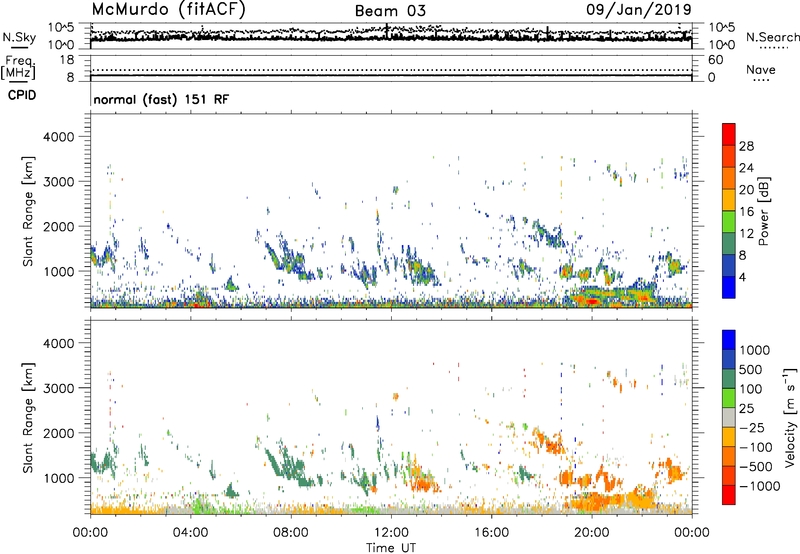This screenshot has height=554, width=800.
Task: Click the N.Search legend label
Action: coord(773,37)
